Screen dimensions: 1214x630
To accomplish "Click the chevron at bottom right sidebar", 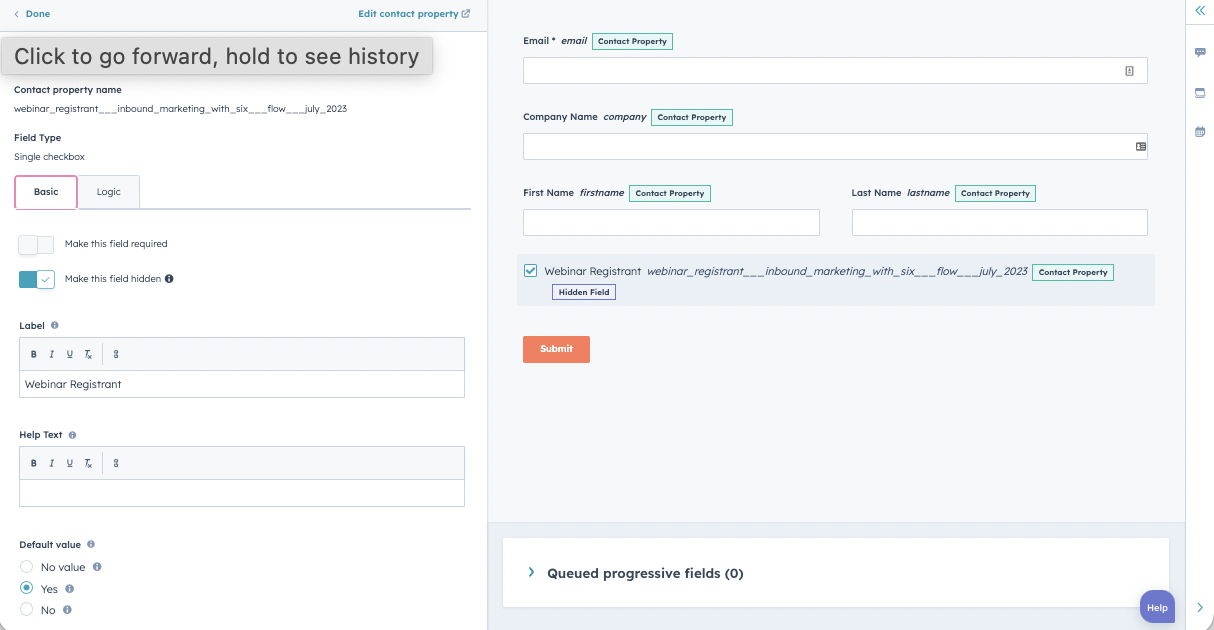I will point(1200,607).
